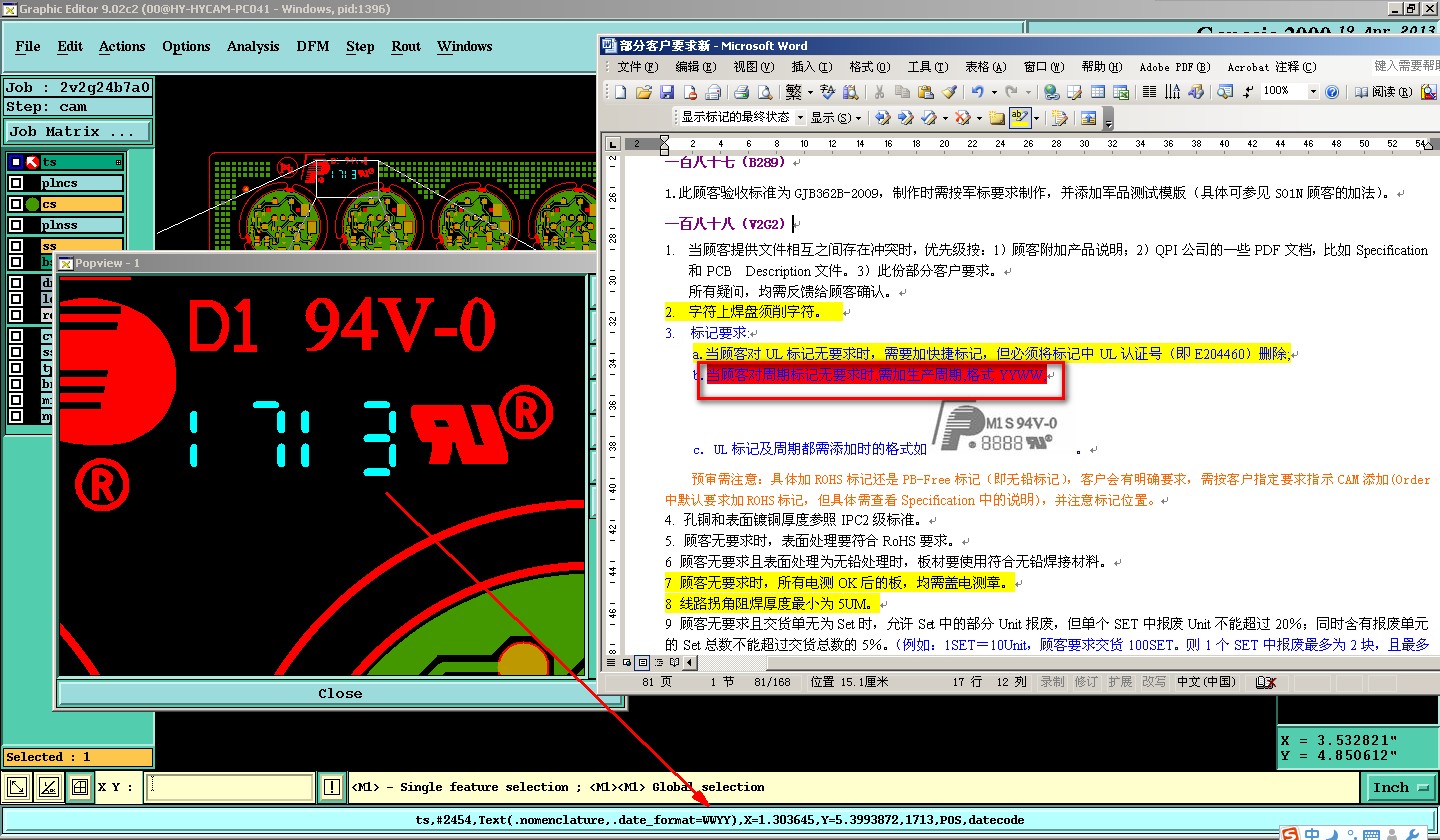Click the Columns icon in Word toolbar
Image resolution: width=1440 pixels, height=840 pixels.
1149,92
